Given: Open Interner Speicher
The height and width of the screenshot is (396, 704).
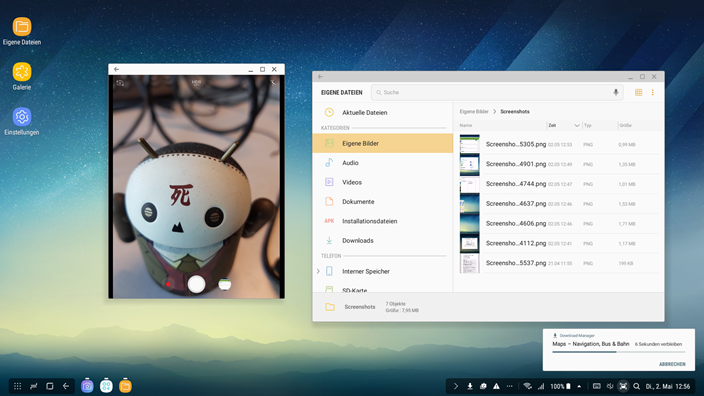Looking at the screenshot, I should [365, 271].
